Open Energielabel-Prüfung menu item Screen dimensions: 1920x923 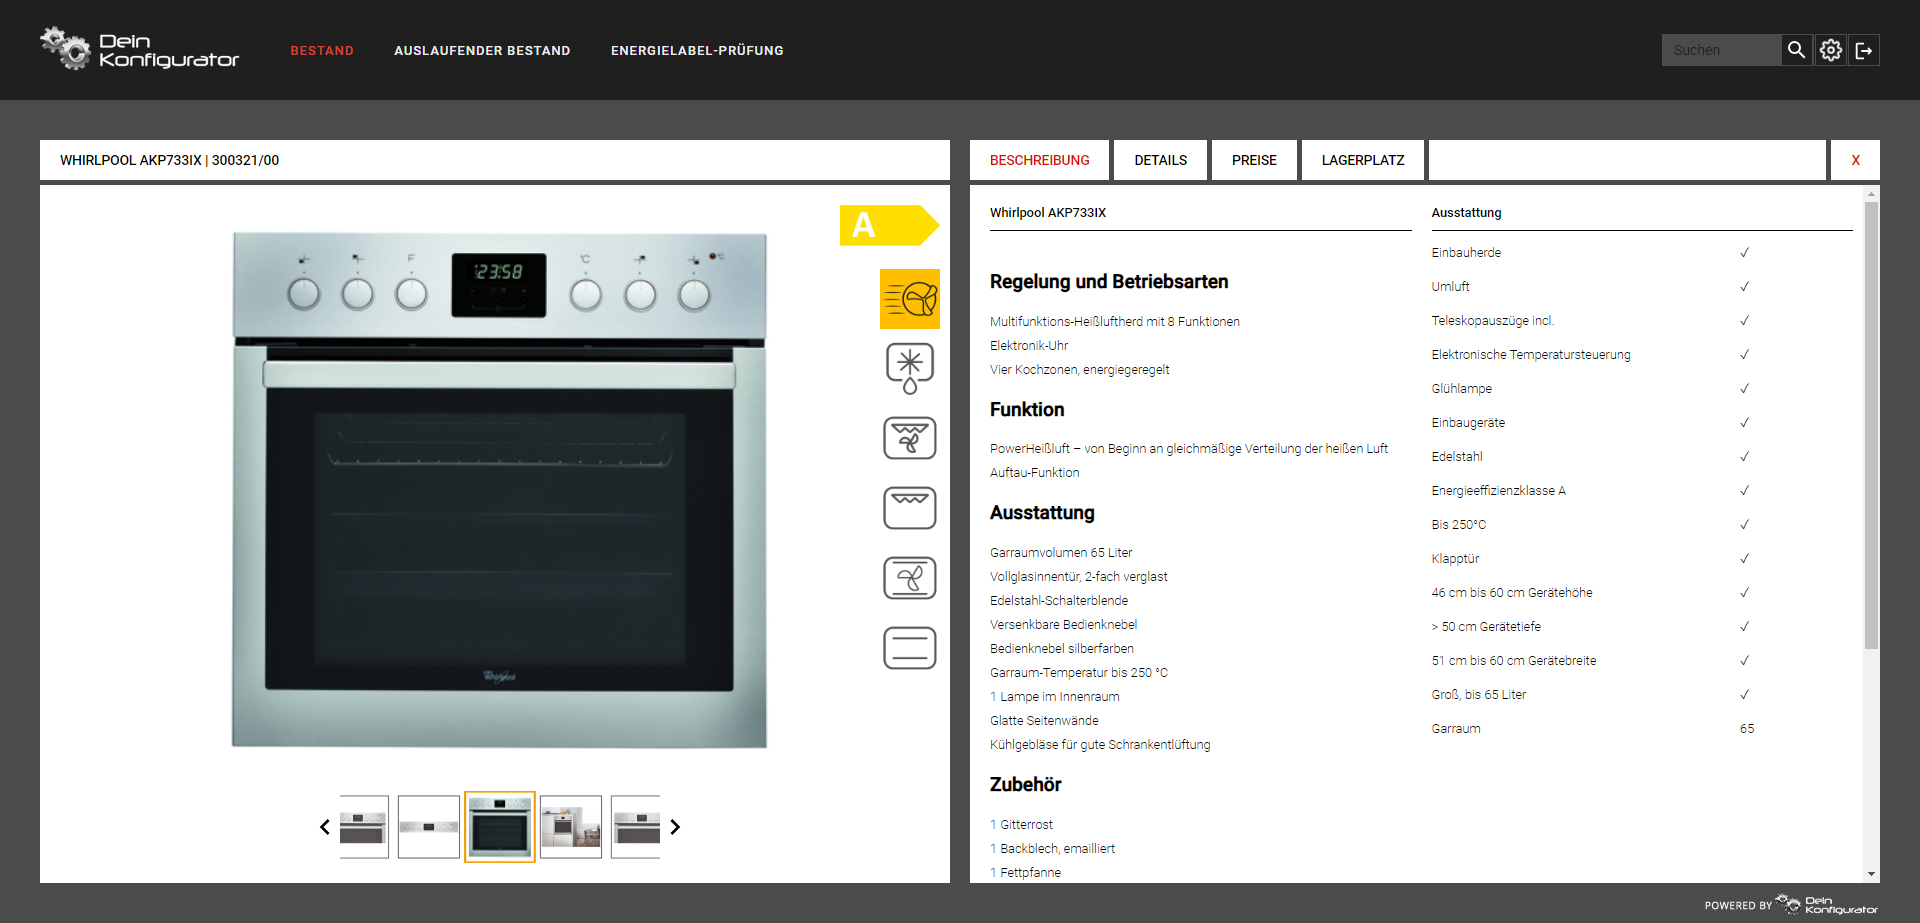pyautogui.click(x=697, y=50)
